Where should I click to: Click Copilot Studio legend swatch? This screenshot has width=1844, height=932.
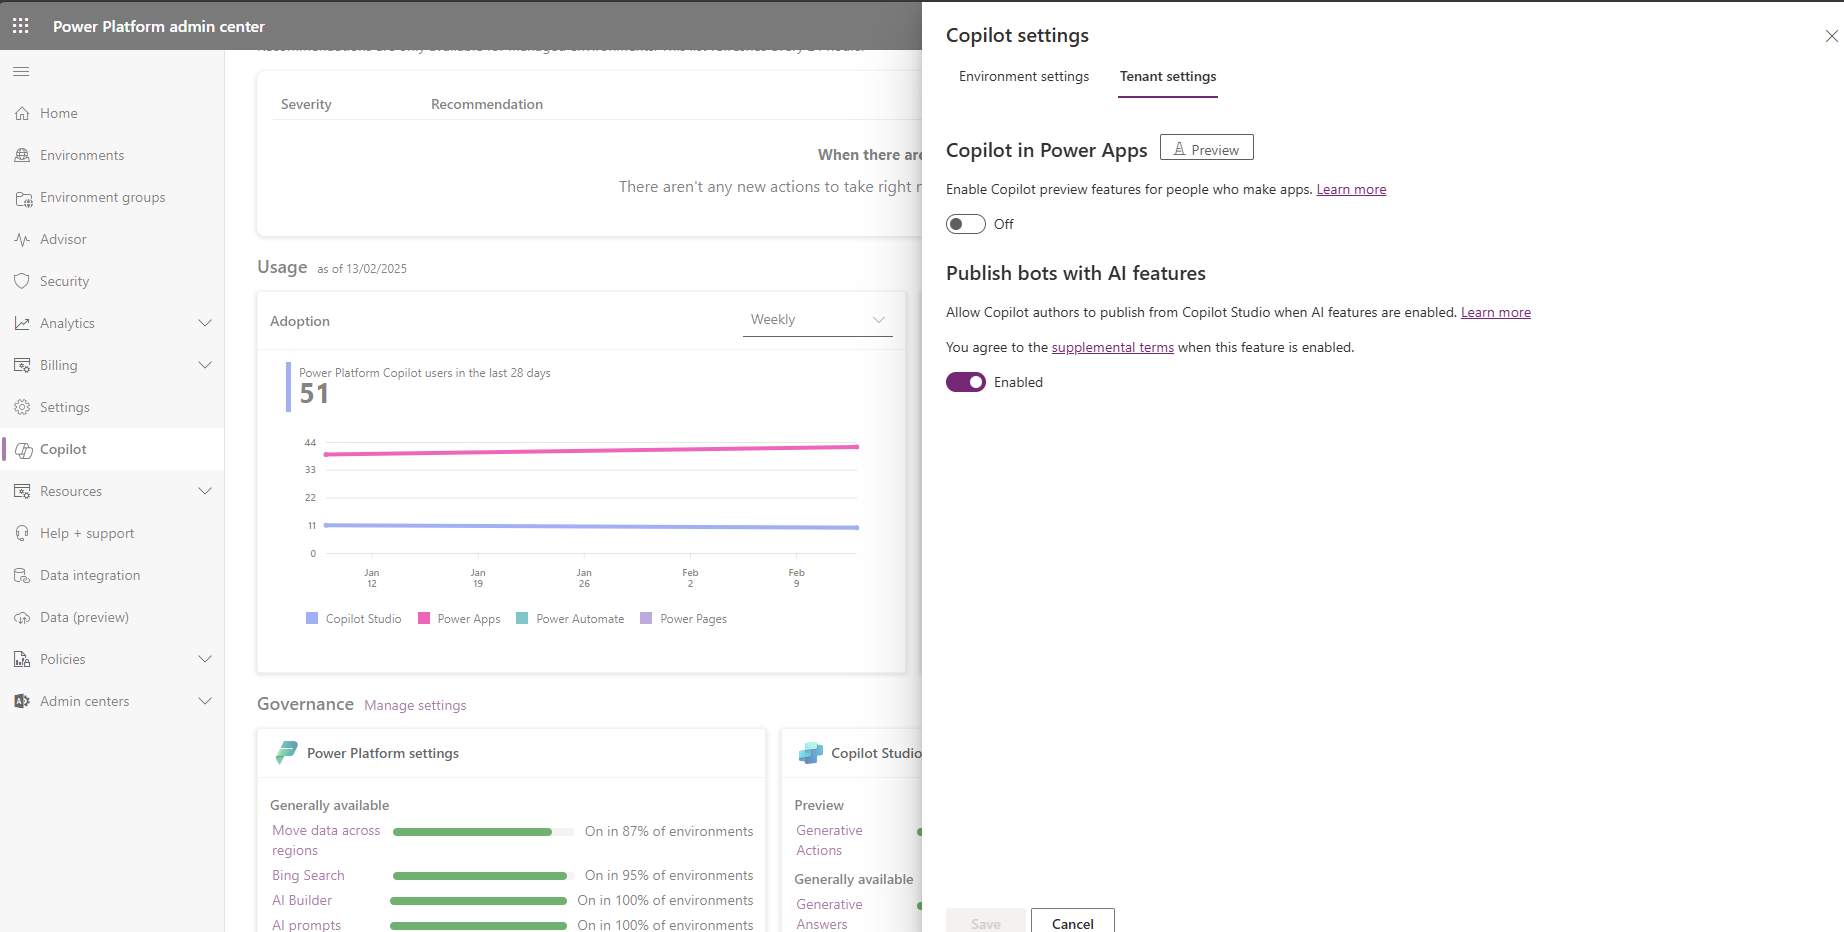tap(312, 618)
